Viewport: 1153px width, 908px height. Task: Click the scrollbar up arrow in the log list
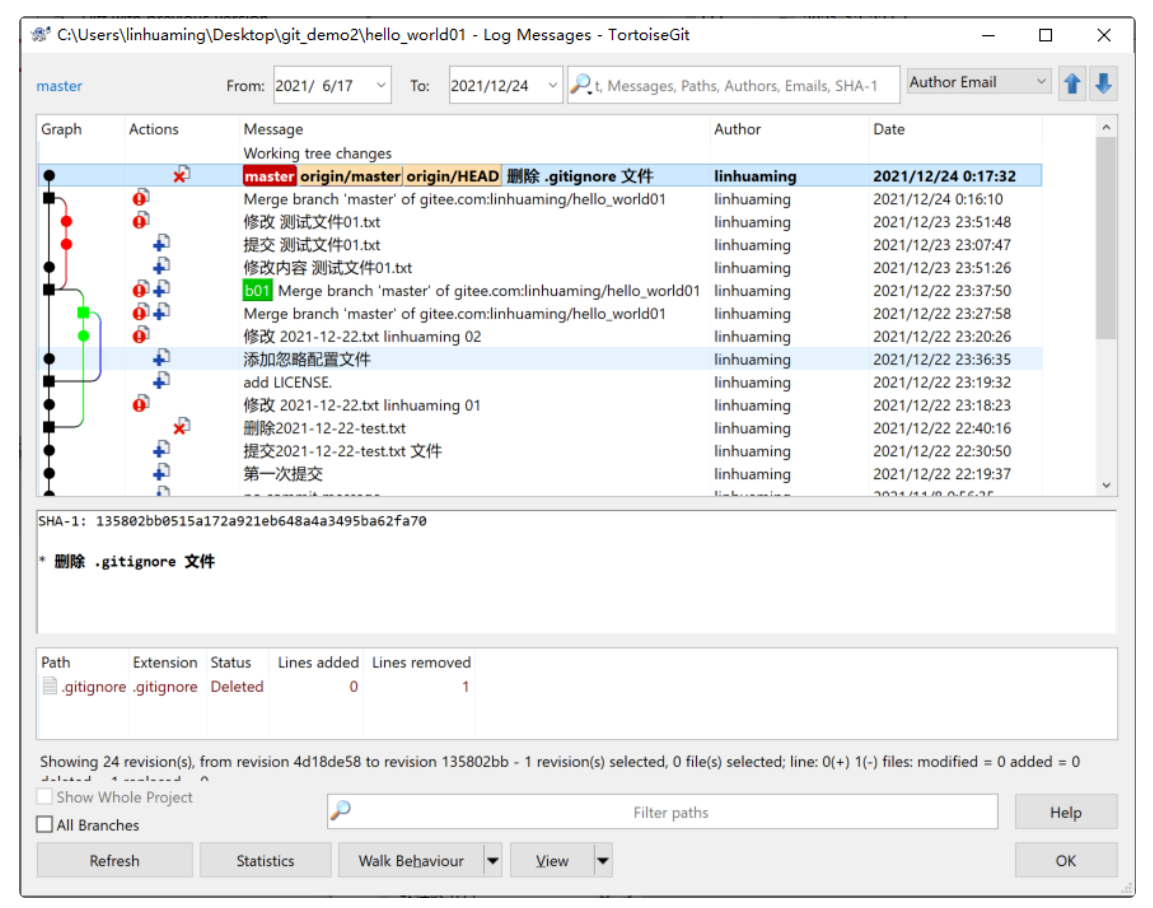pos(1106,127)
